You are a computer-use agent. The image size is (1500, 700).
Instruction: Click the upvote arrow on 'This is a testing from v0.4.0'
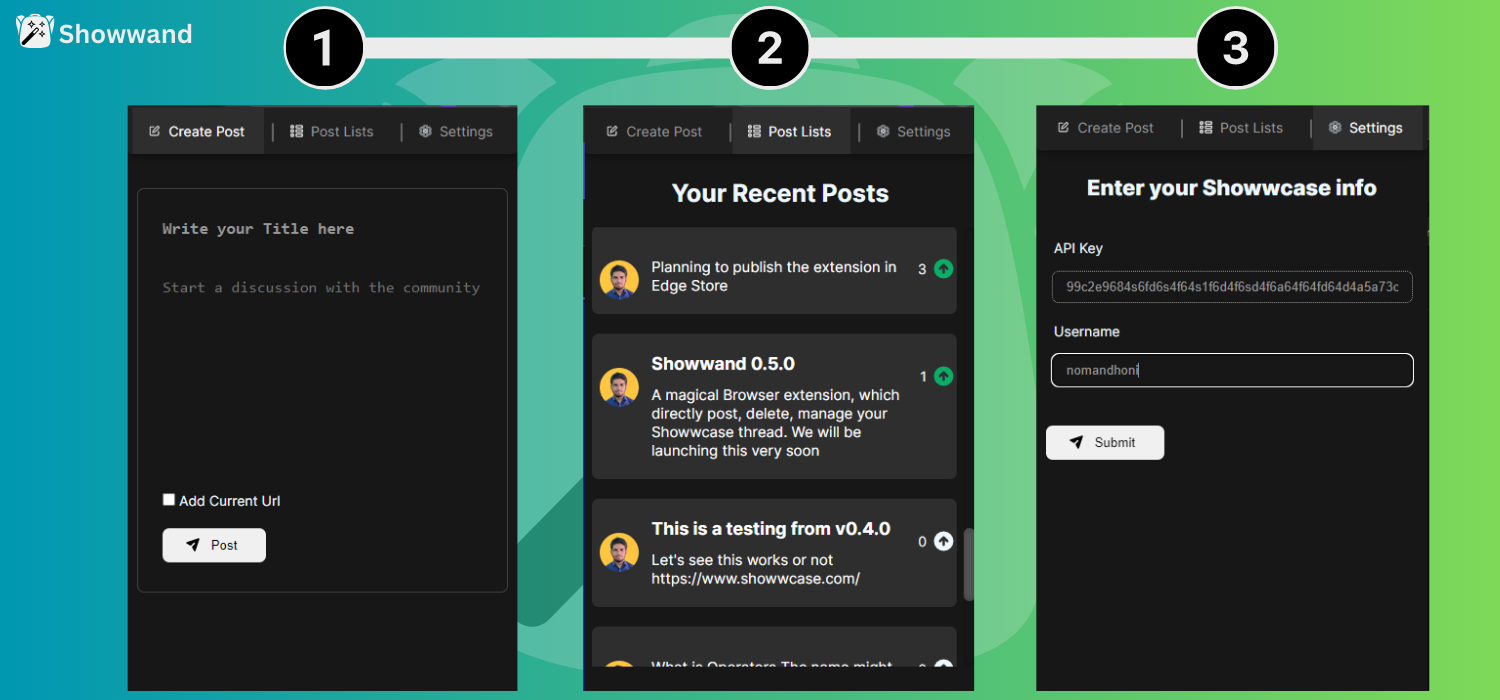[x=941, y=541]
